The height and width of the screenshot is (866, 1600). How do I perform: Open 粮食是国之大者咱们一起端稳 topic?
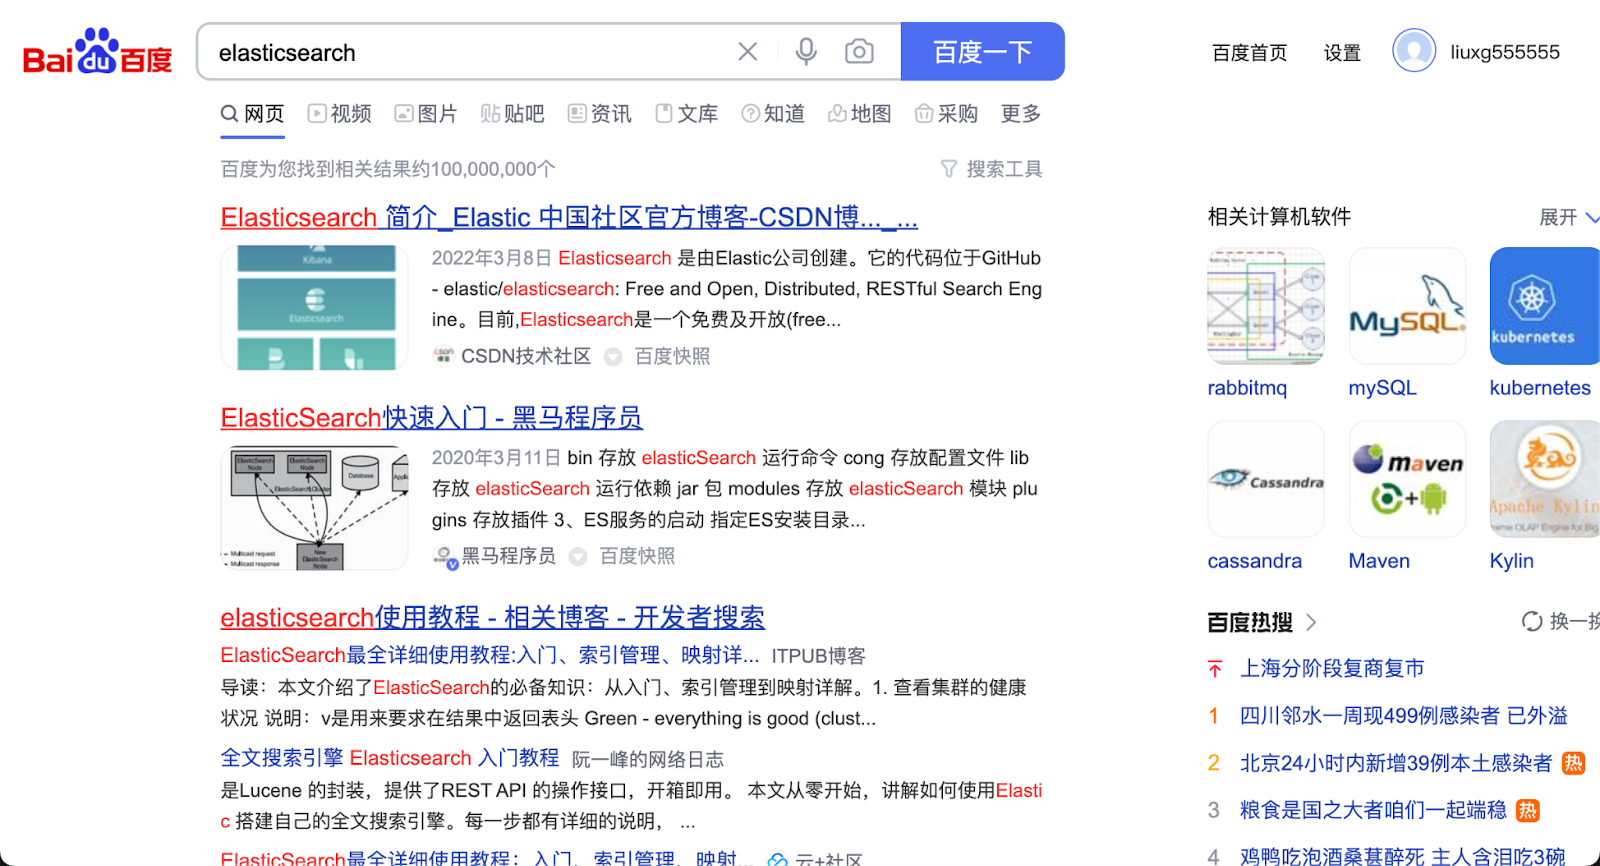[x=1373, y=810]
